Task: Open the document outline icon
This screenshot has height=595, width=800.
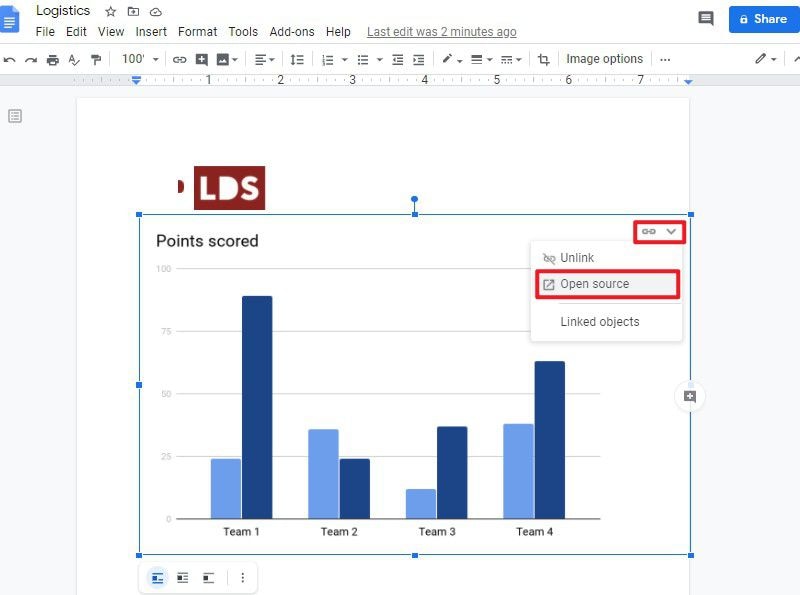Action: 15,116
